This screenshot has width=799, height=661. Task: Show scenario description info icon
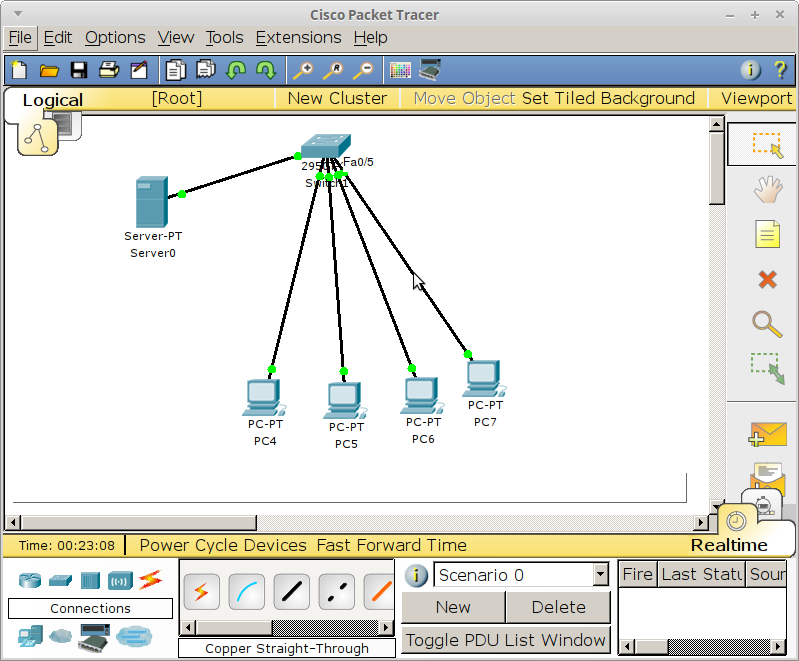point(416,575)
